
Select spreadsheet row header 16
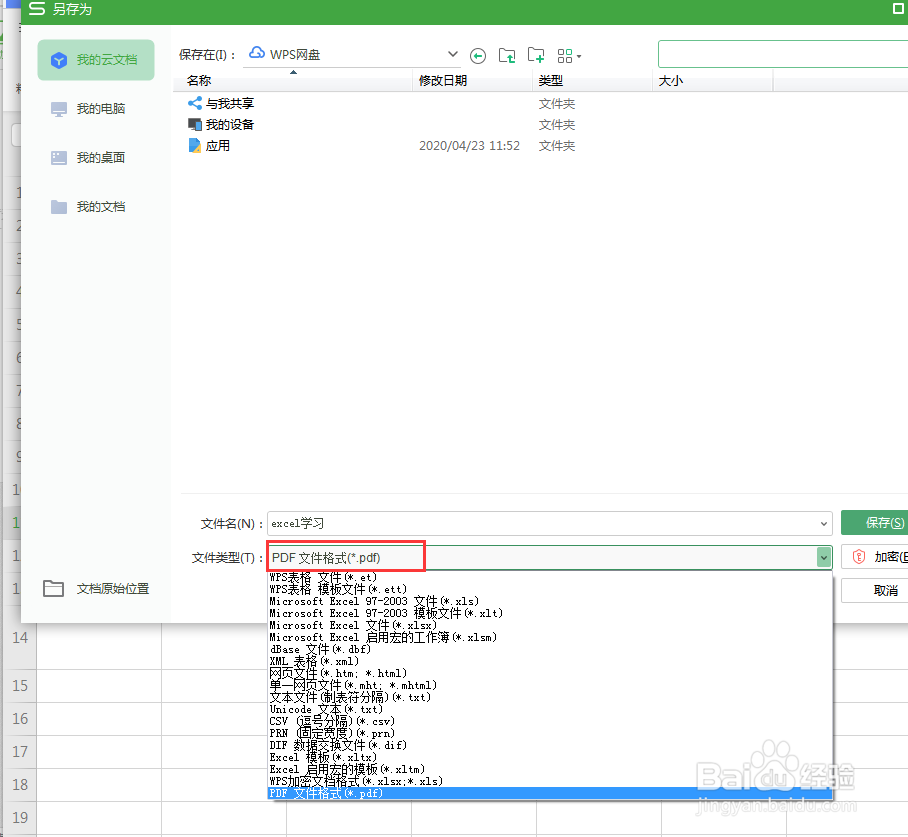(x=20, y=719)
